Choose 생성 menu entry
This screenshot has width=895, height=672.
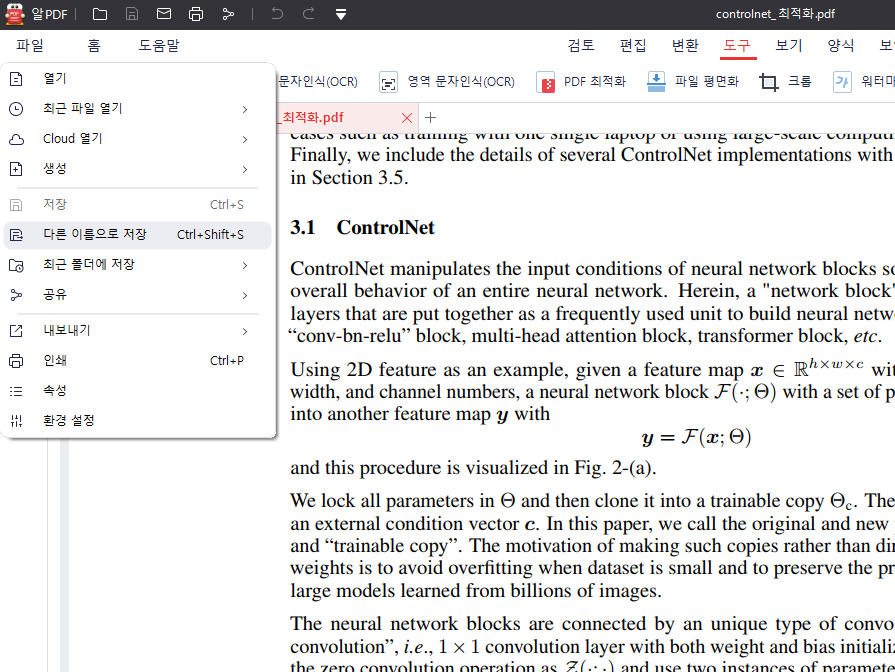(x=137, y=169)
